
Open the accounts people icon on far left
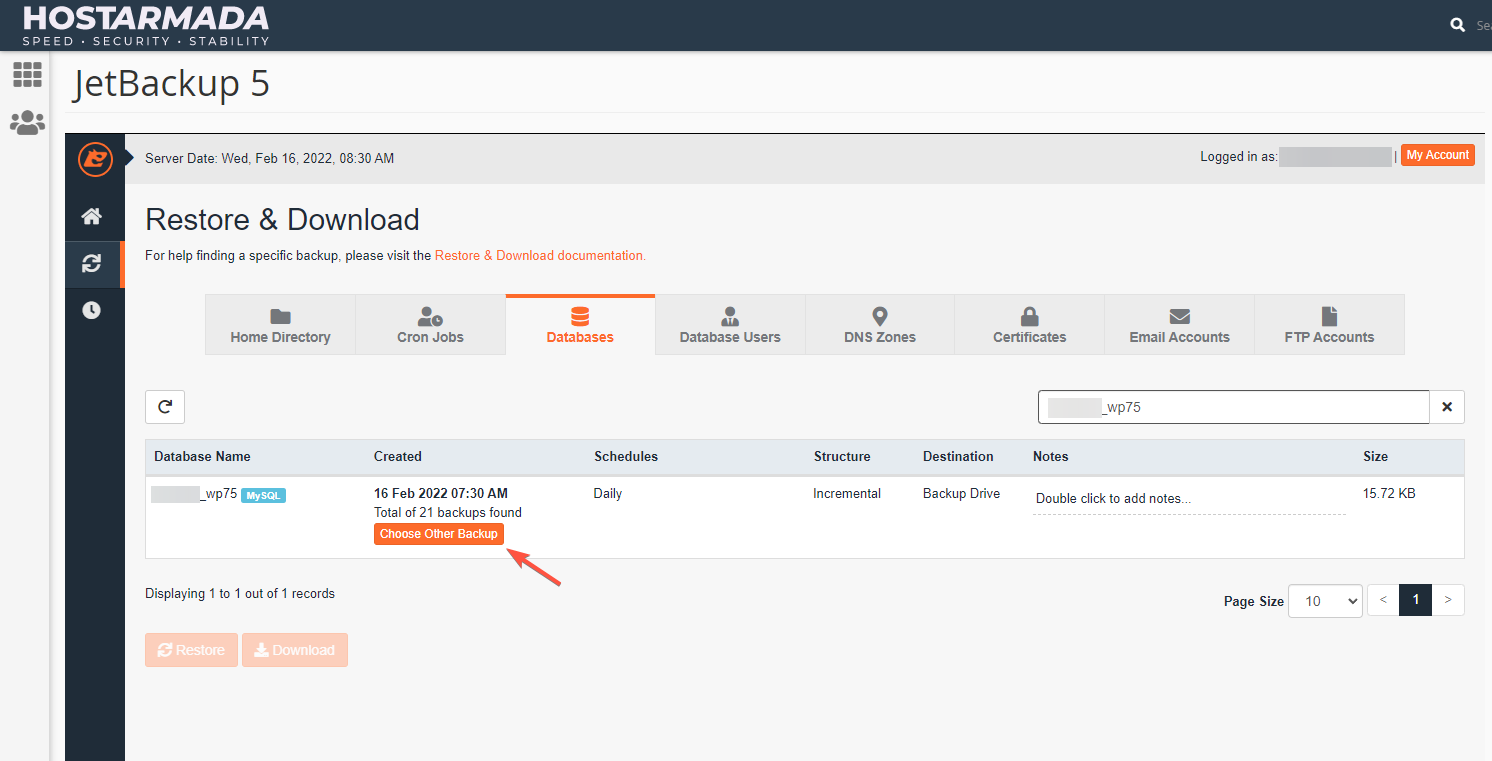pos(27,122)
